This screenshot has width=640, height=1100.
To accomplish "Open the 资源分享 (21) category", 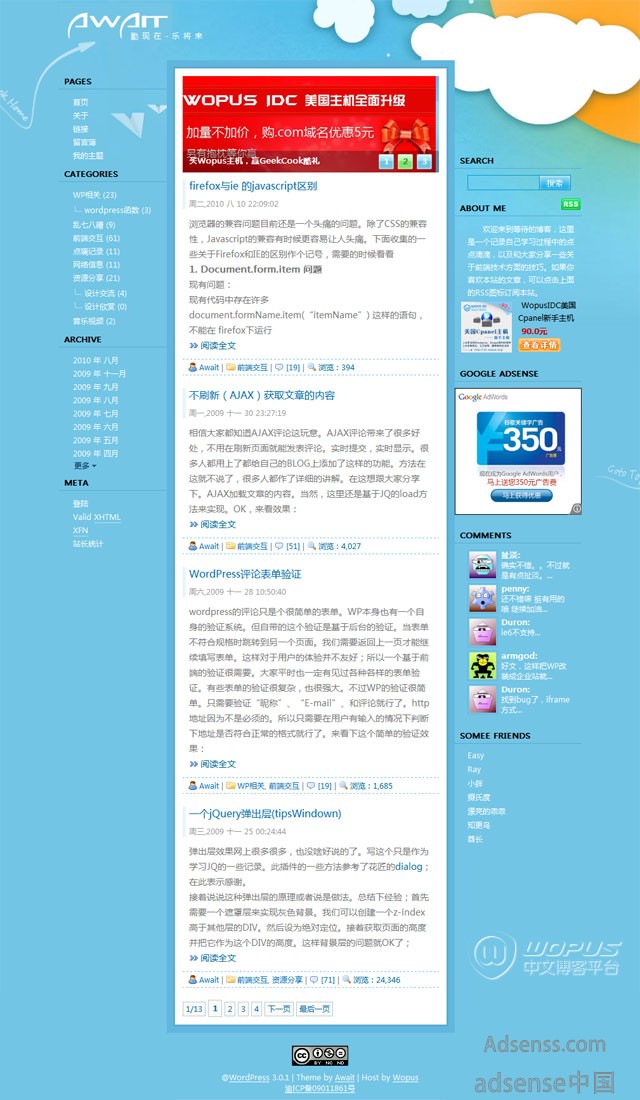I will (96, 279).
